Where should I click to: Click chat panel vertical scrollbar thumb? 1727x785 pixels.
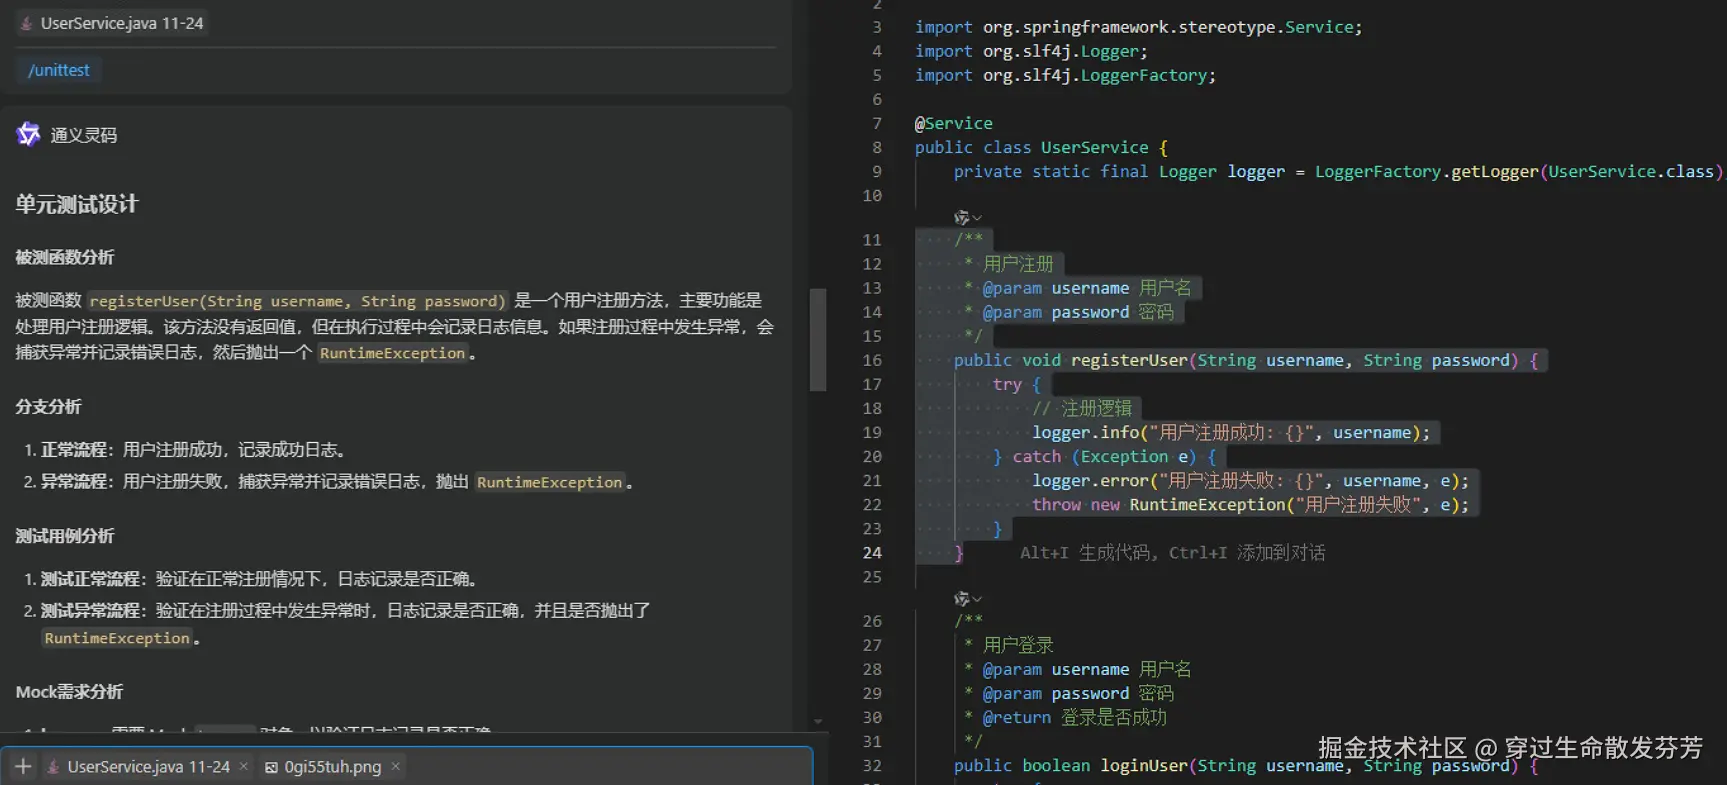[818, 339]
